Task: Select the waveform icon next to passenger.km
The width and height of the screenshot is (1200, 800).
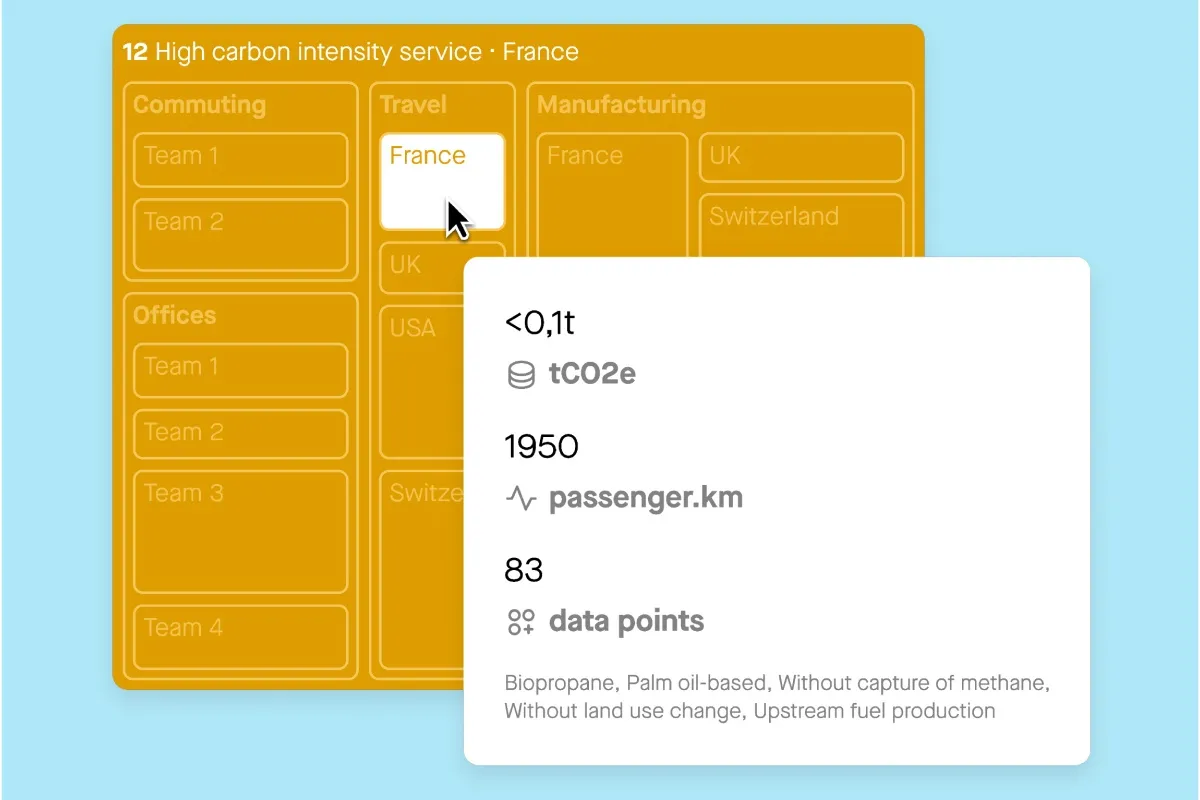Action: point(521,498)
